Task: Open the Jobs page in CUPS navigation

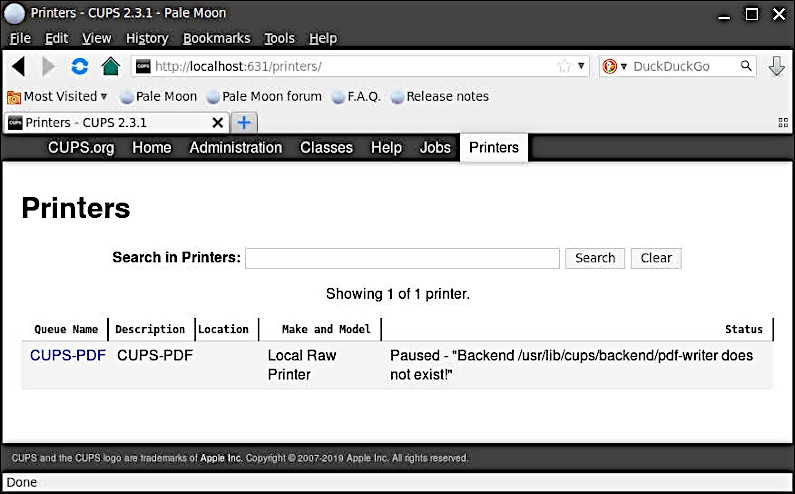Action: coord(435,148)
